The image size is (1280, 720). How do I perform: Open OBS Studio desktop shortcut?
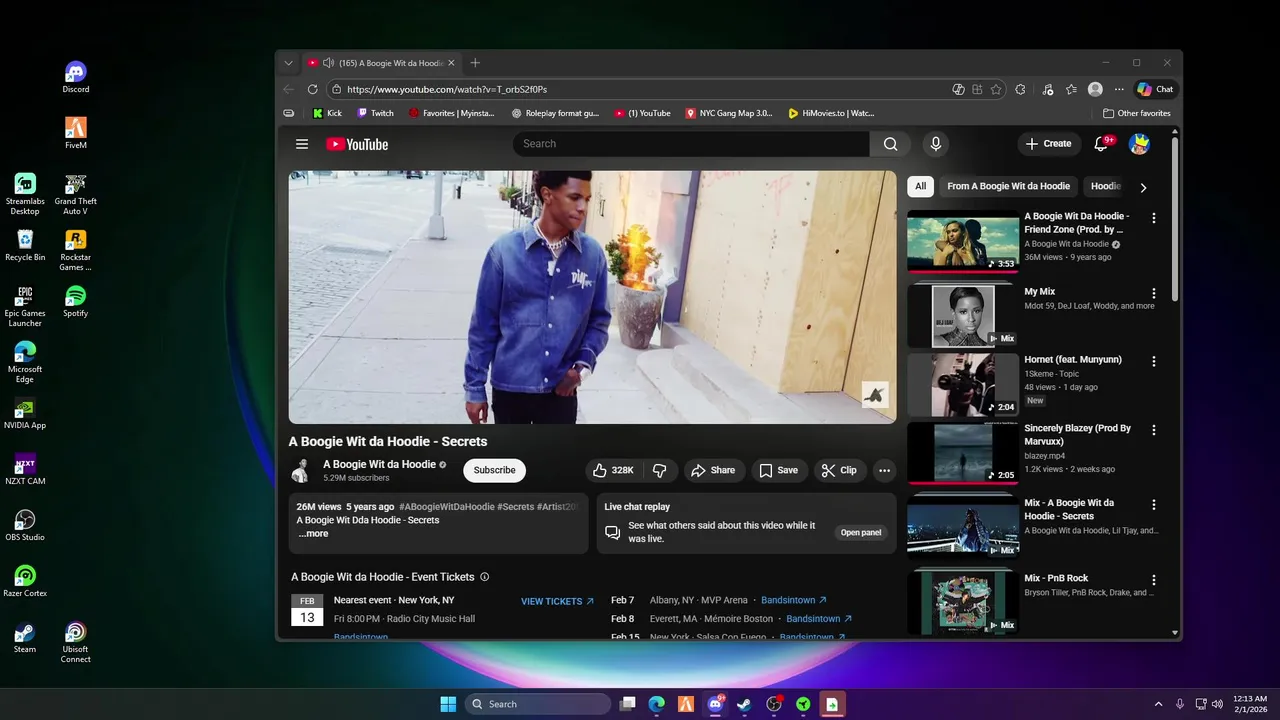pos(25,525)
